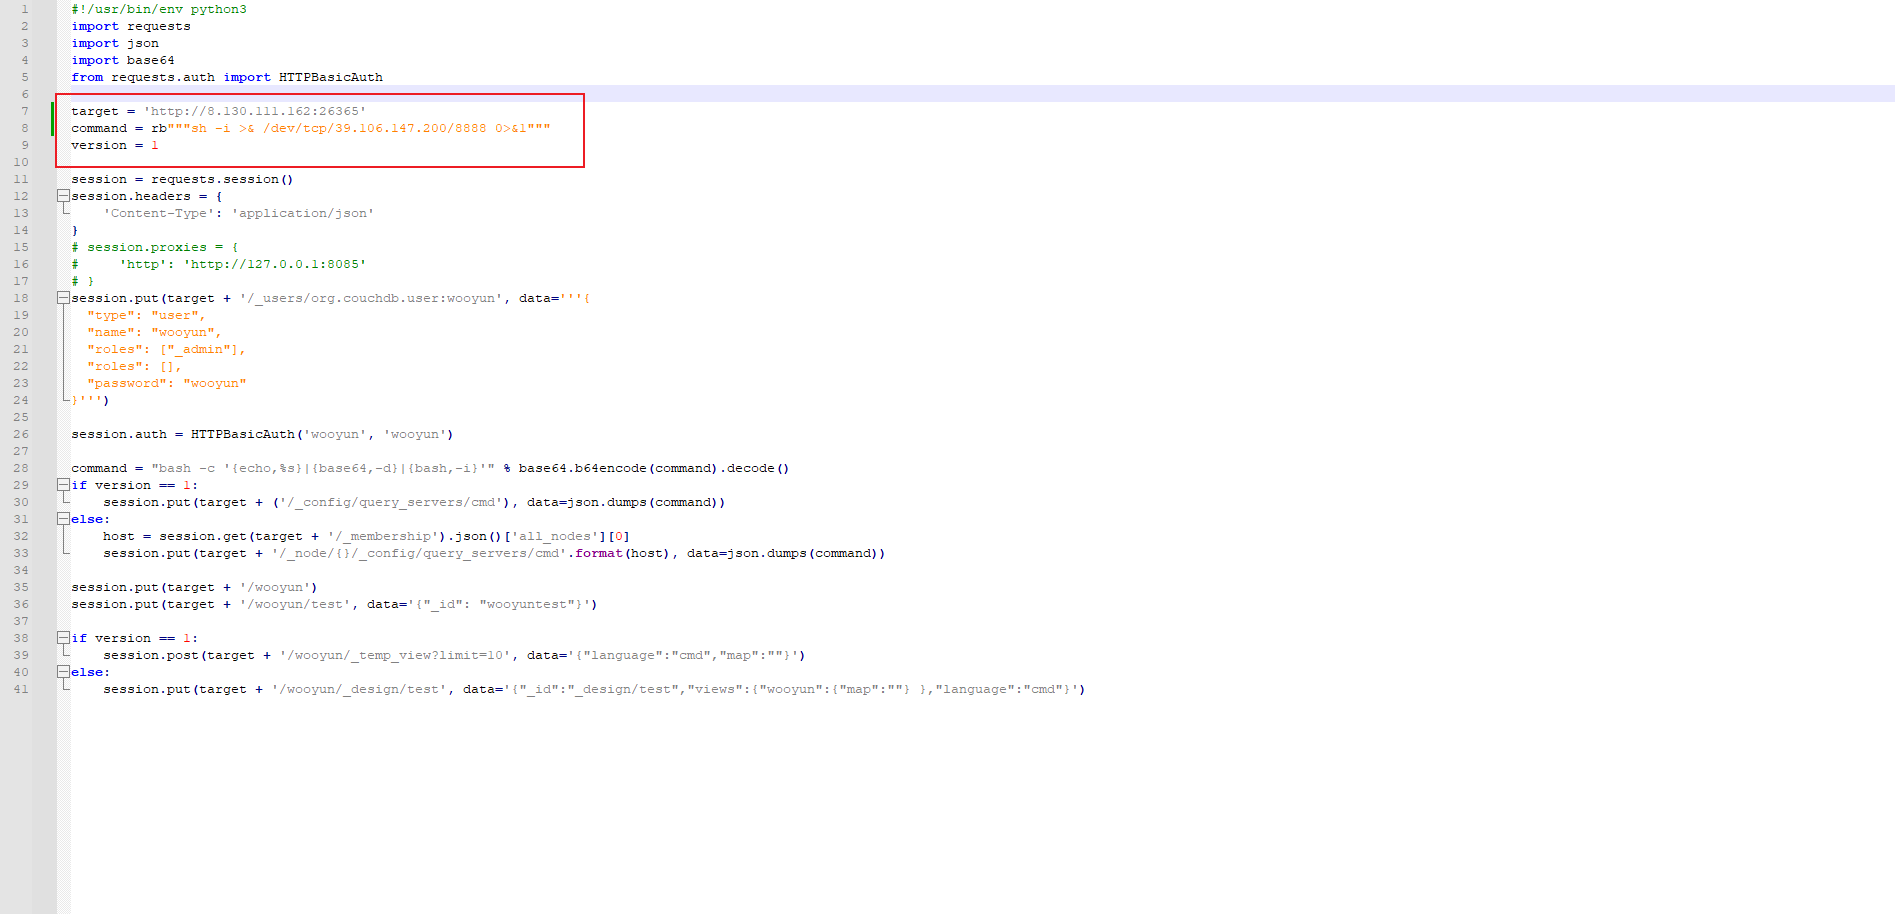Click the closing "}''')" on line 24

[x=91, y=400]
